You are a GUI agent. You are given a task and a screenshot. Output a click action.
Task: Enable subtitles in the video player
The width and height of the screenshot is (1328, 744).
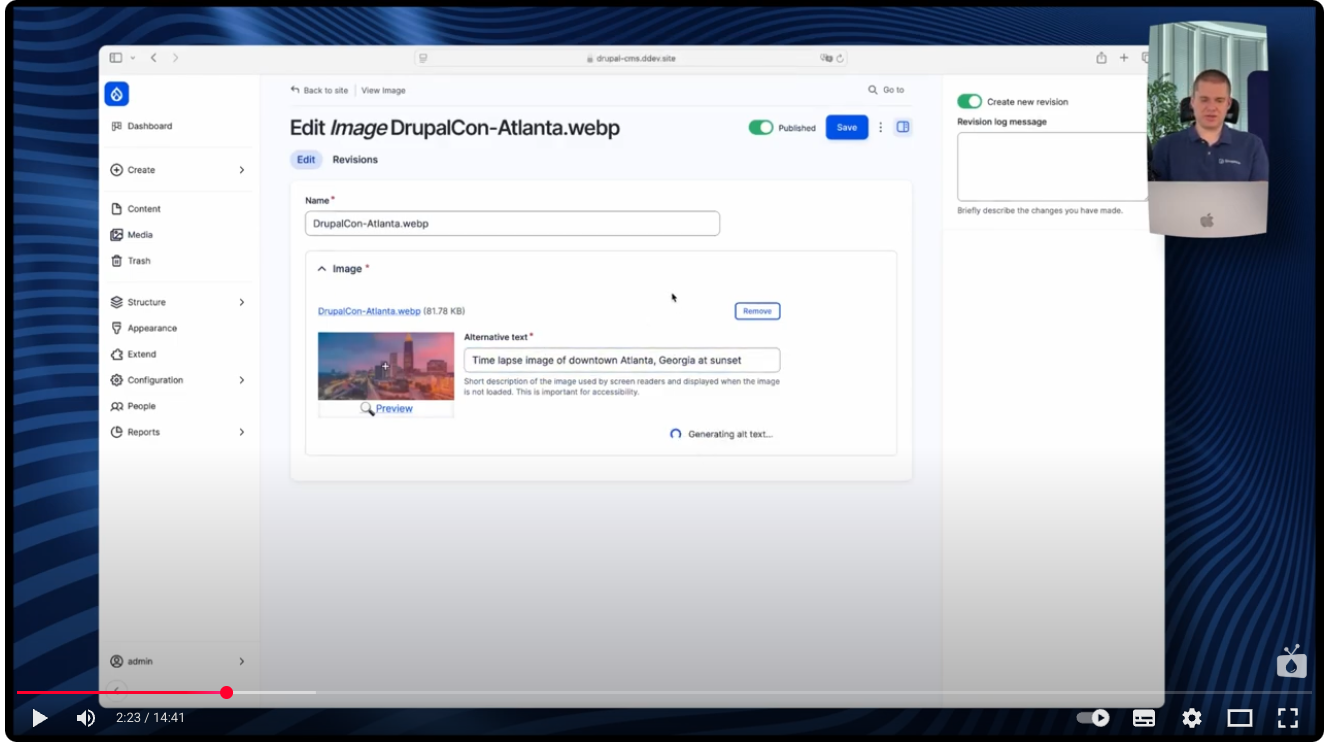click(x=1143, y=717)
